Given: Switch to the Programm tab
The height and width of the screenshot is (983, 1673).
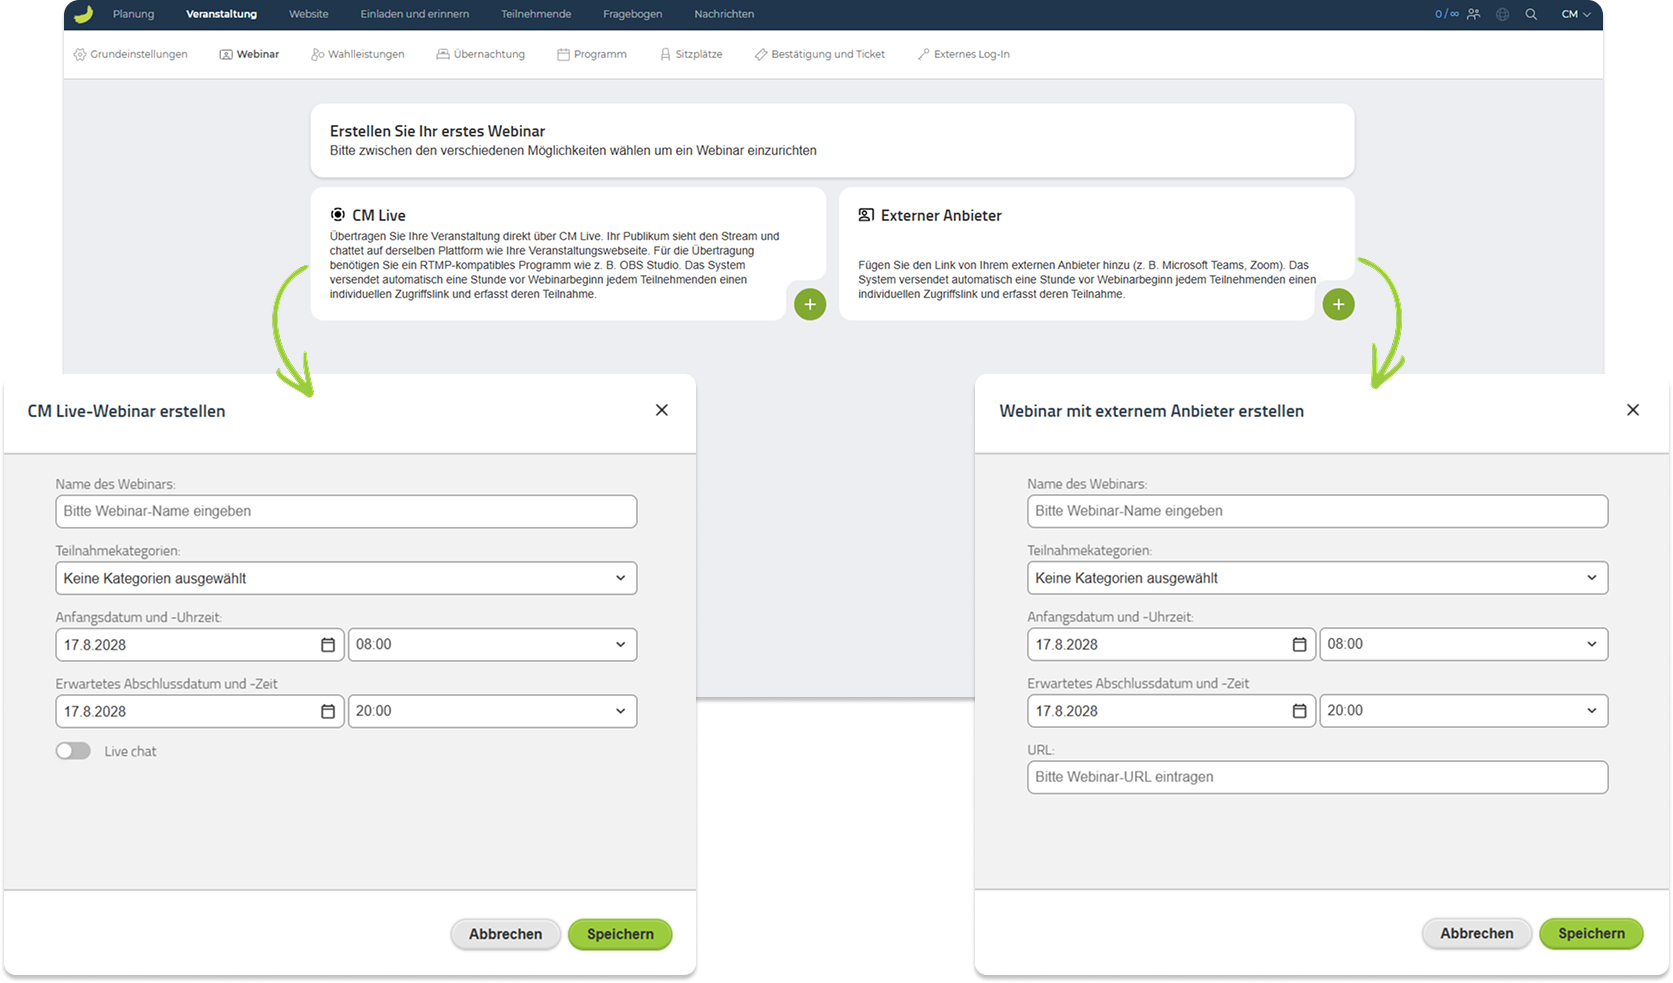Looking at the screenshot, I should [x=592, y=54].
